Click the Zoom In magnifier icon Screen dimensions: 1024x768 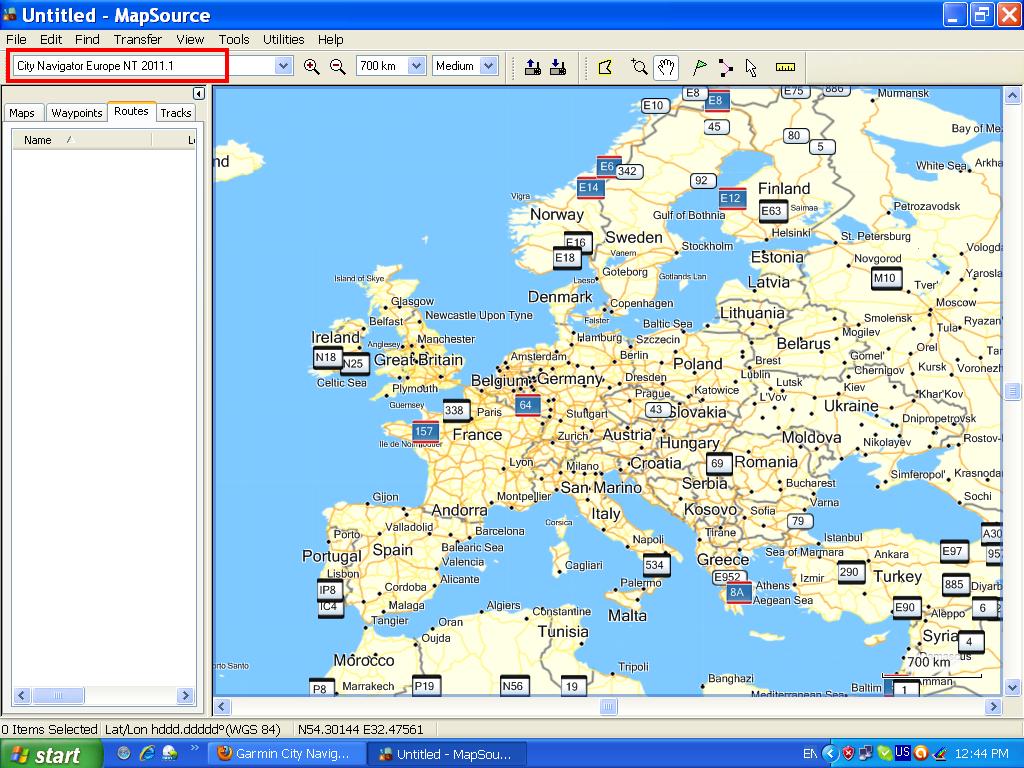coord(311,67)
